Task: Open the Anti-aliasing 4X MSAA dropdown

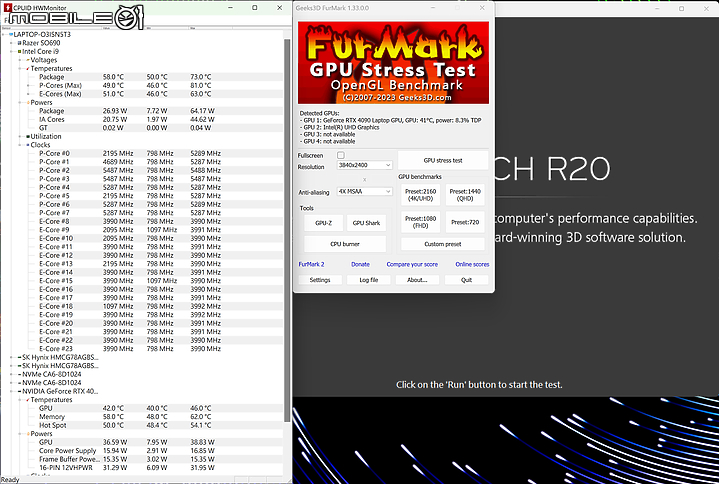Action: (365, 192)
